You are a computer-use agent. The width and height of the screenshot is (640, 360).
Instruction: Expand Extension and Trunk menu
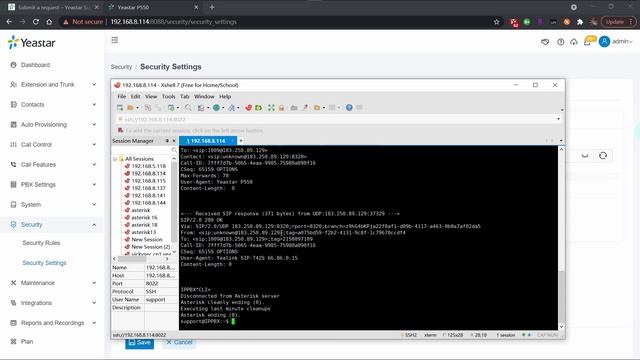click(x=53, y=84)
